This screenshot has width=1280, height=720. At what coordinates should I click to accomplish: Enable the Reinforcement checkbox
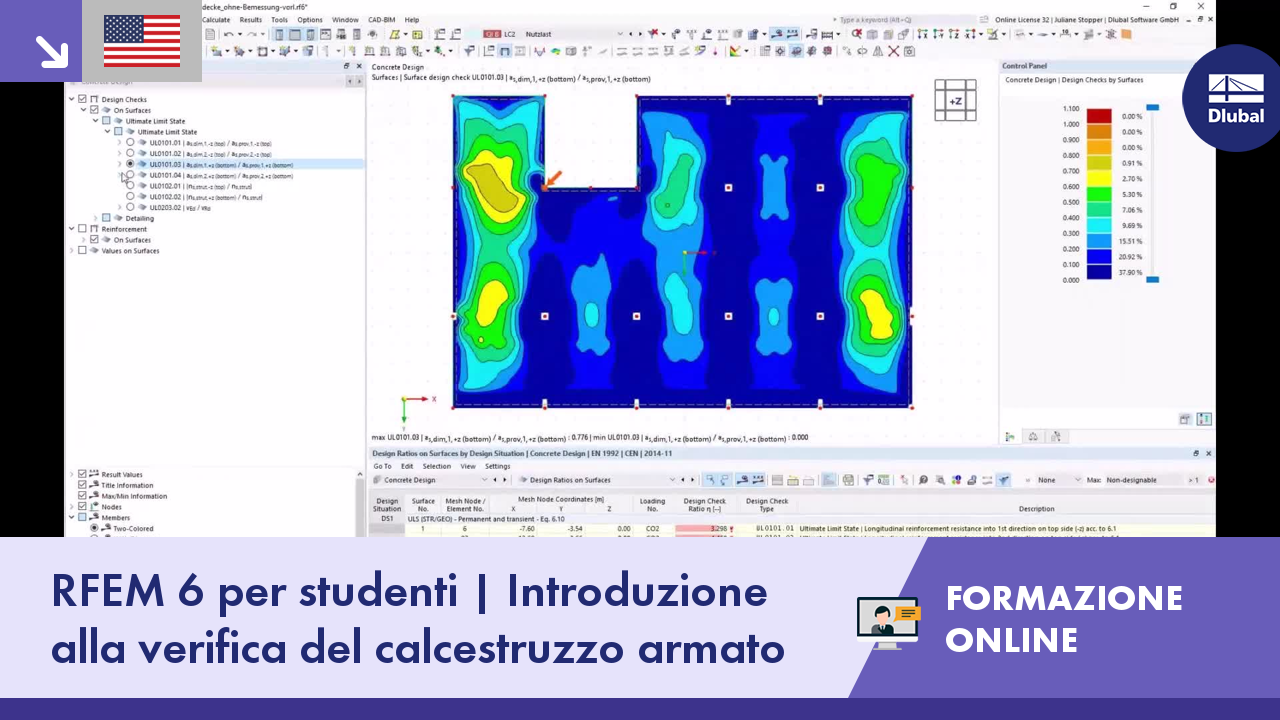click(82, 229)
